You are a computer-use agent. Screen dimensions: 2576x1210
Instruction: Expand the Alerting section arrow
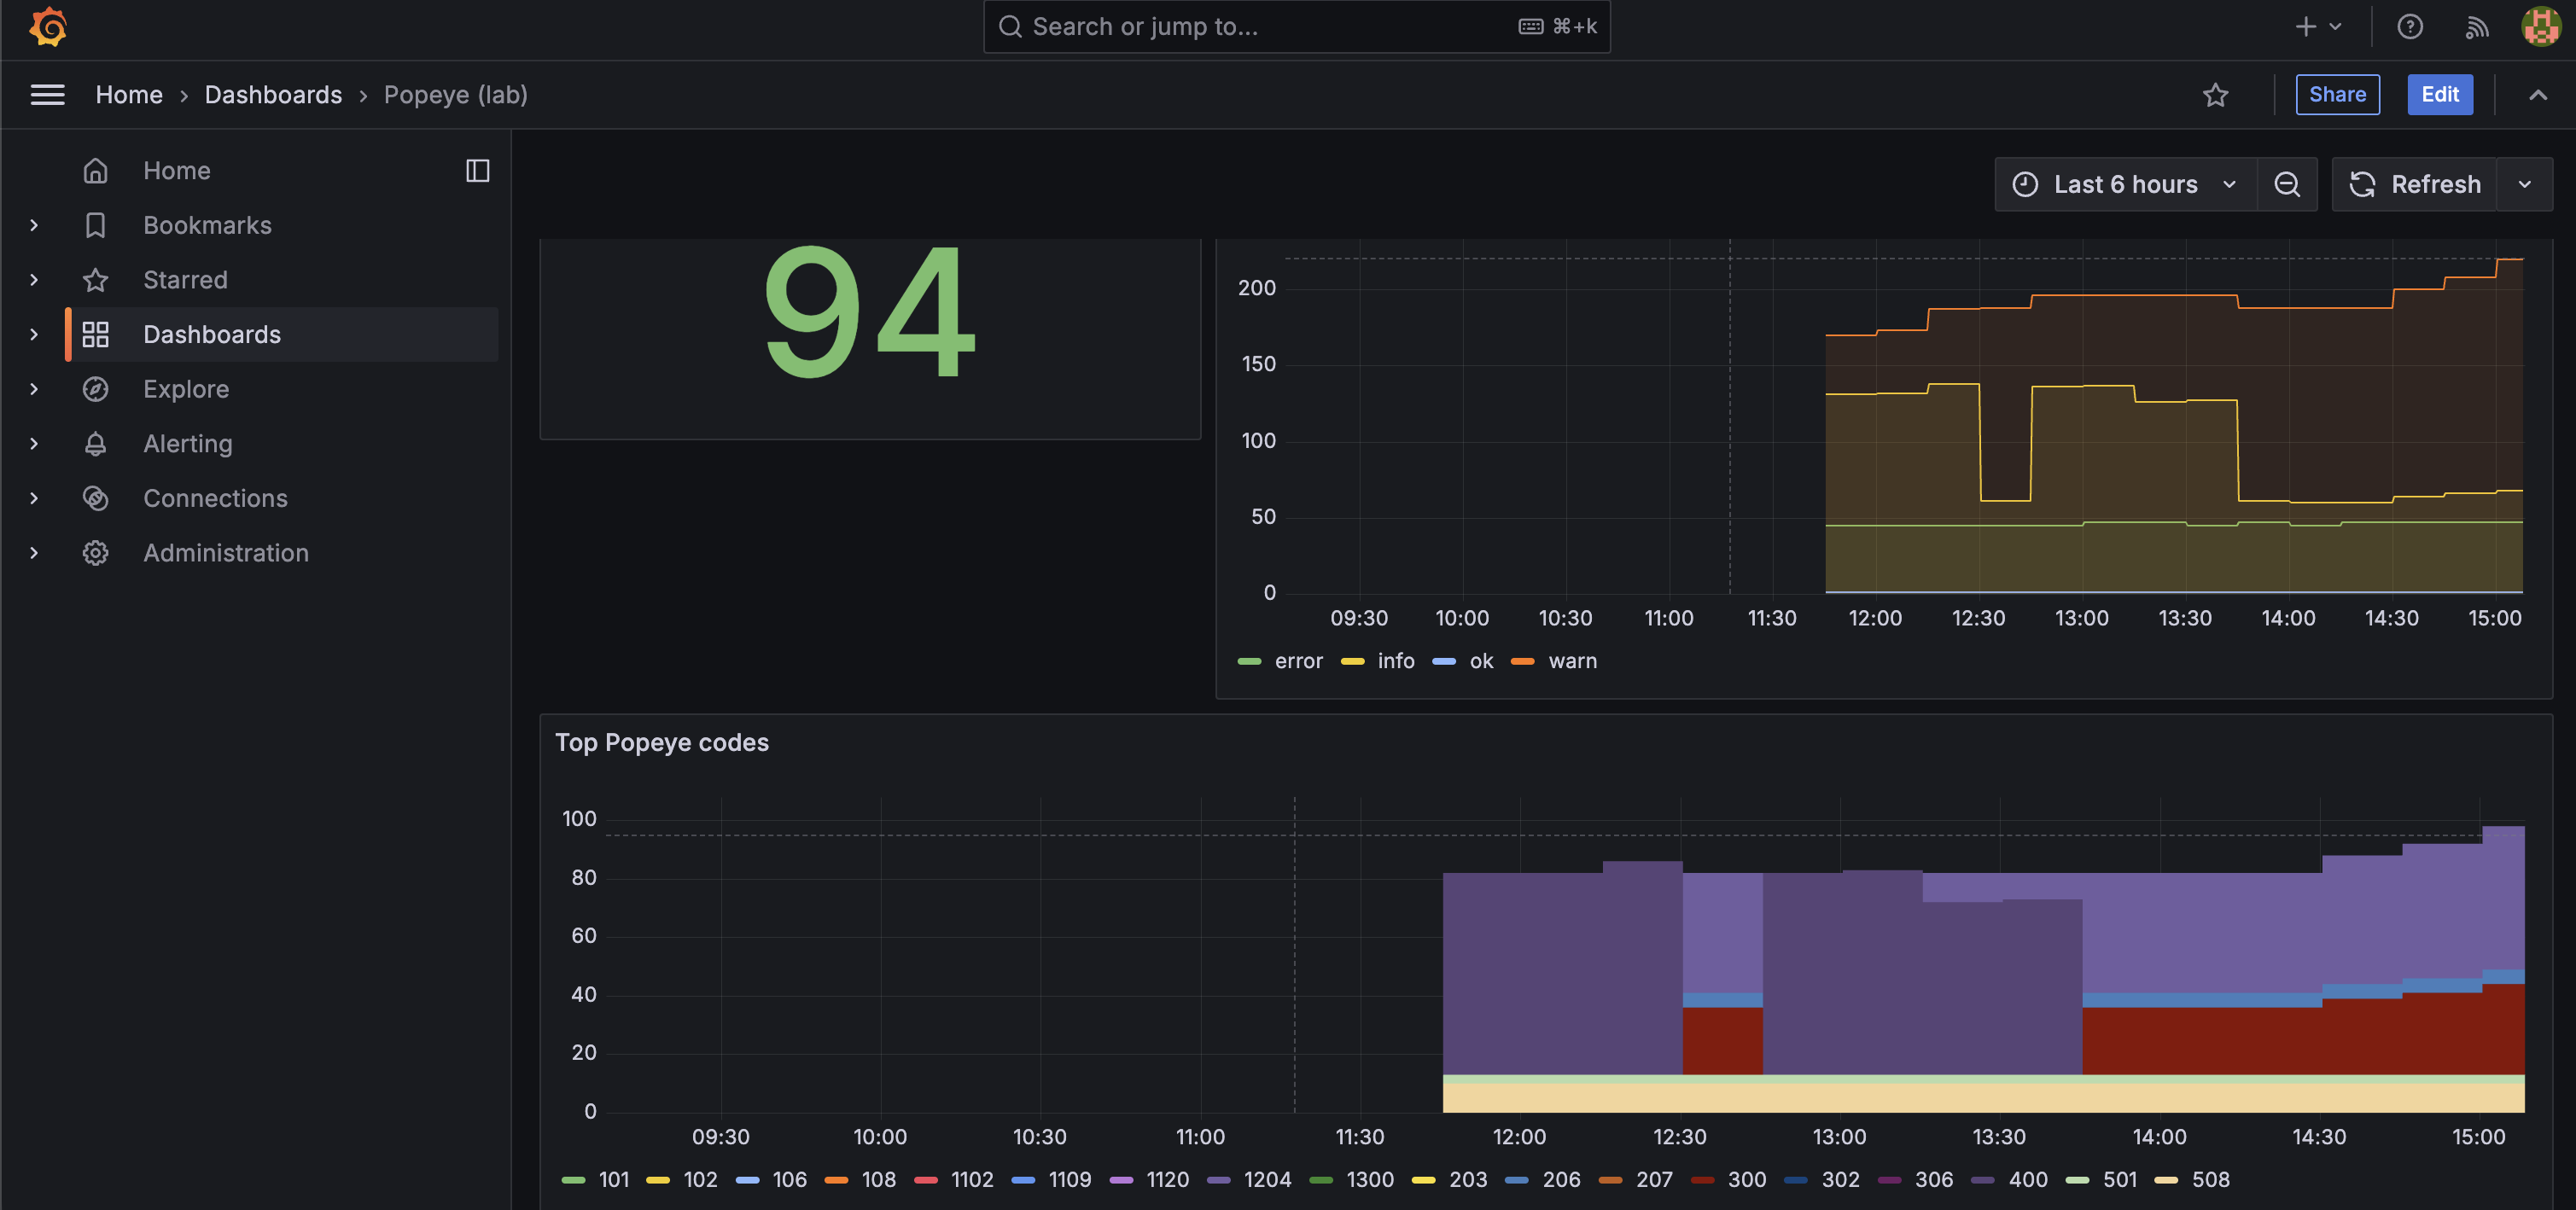(x=34, y=444)
